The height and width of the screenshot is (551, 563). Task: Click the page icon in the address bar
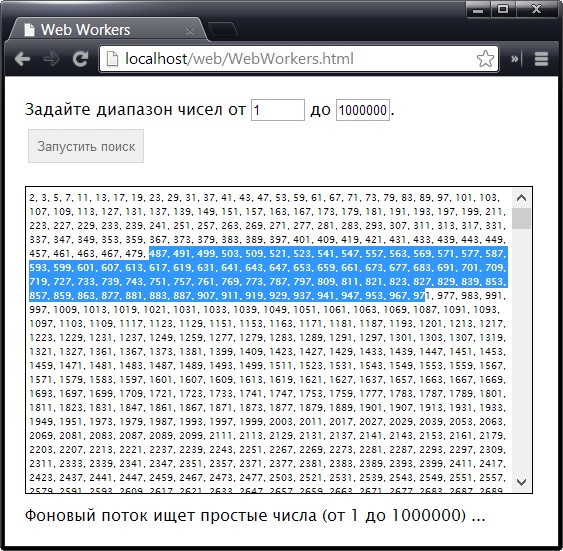tap(112, 59)
